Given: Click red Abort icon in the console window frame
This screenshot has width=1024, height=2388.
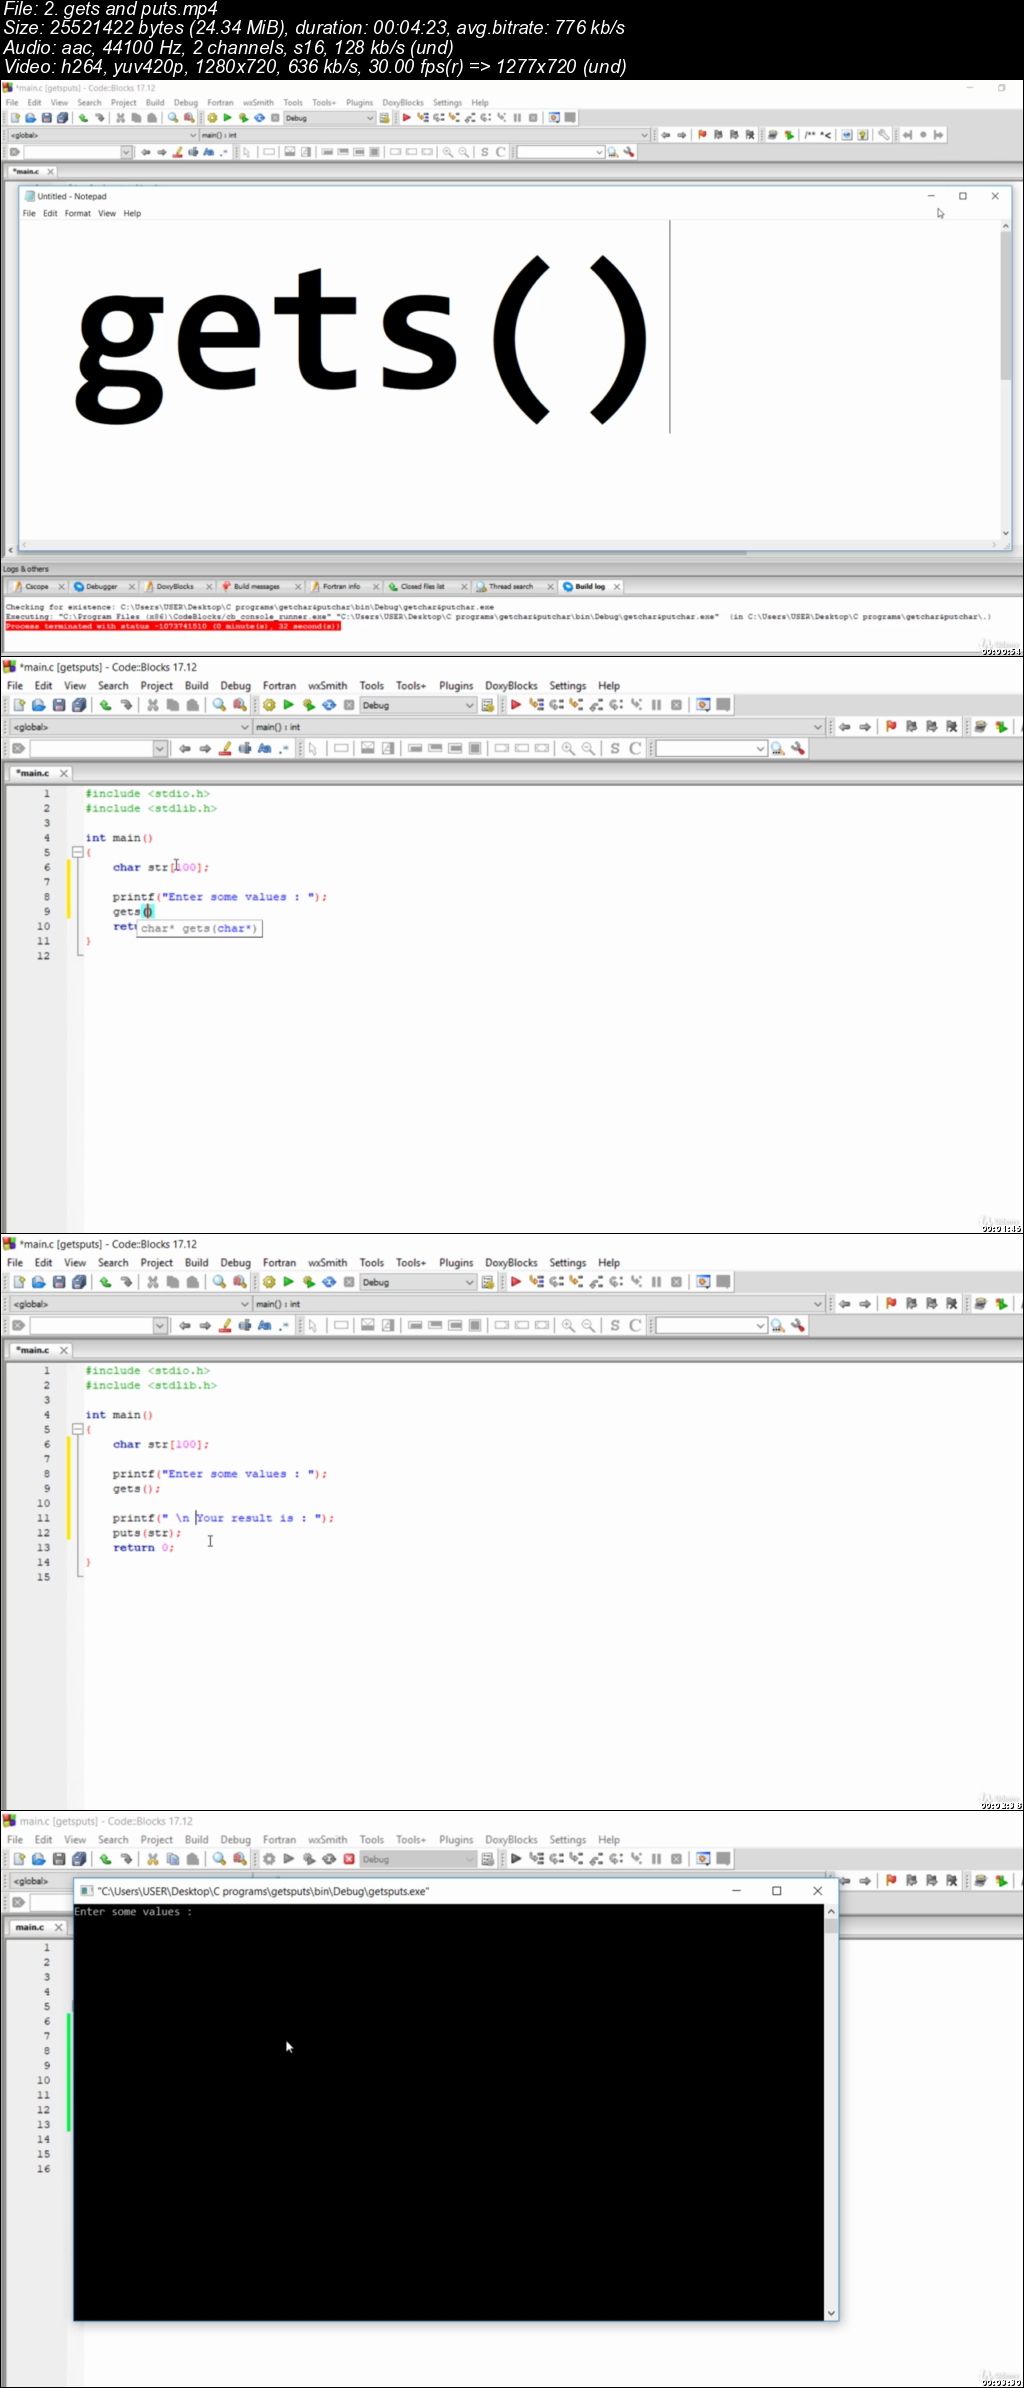Looking at the screenshot, I should pyautogui.click(x=349, y=1859).
